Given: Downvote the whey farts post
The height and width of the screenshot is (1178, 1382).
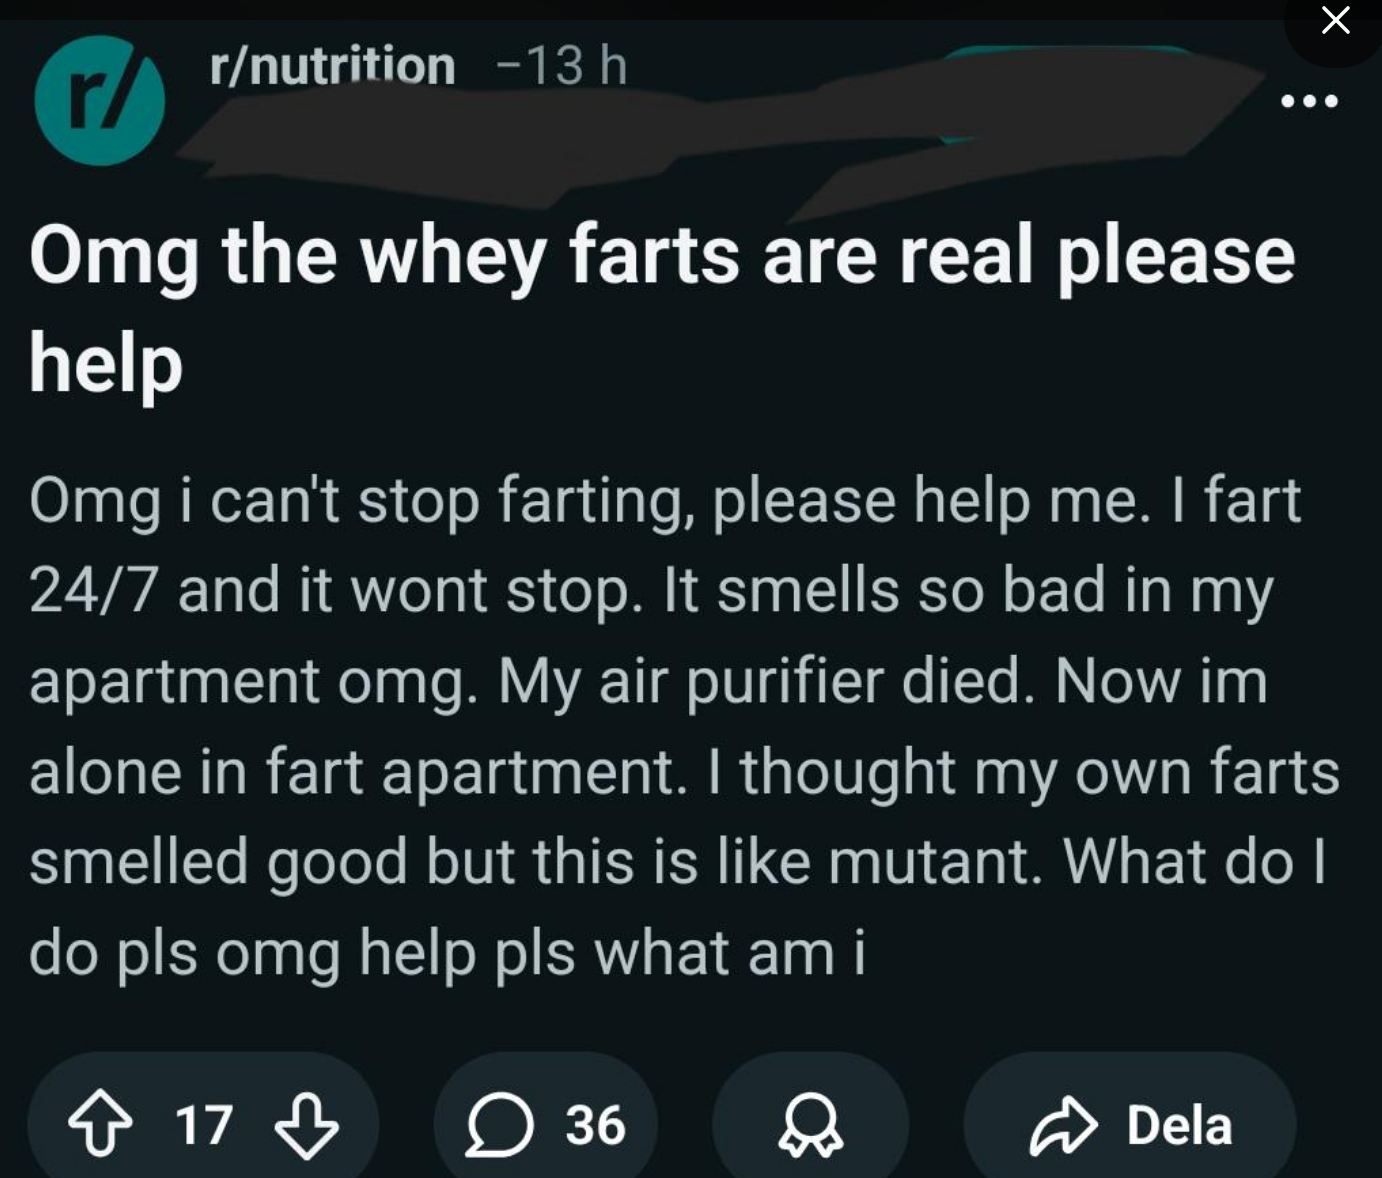Looking at the screenshot, I should pos(306,1126).
